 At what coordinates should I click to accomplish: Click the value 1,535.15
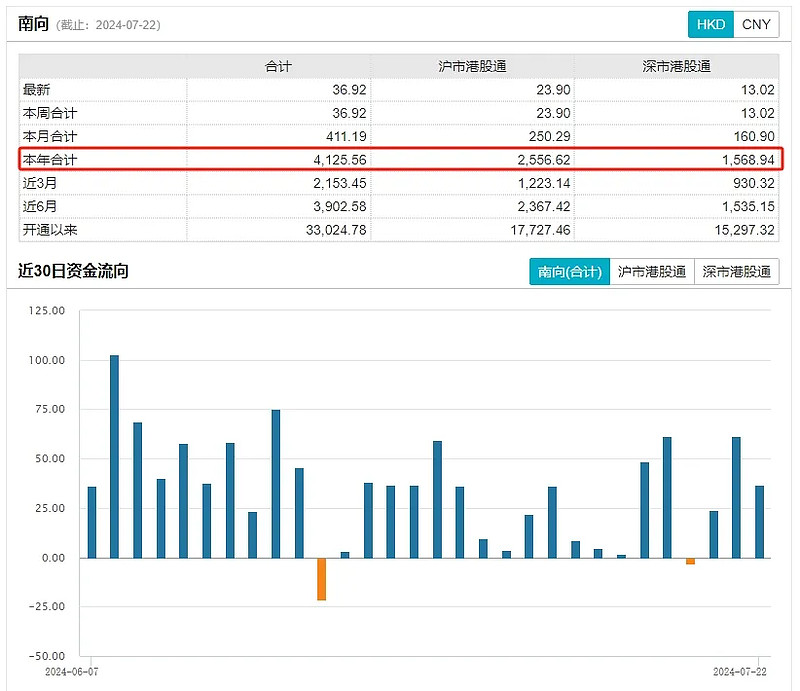click(748, 207)
